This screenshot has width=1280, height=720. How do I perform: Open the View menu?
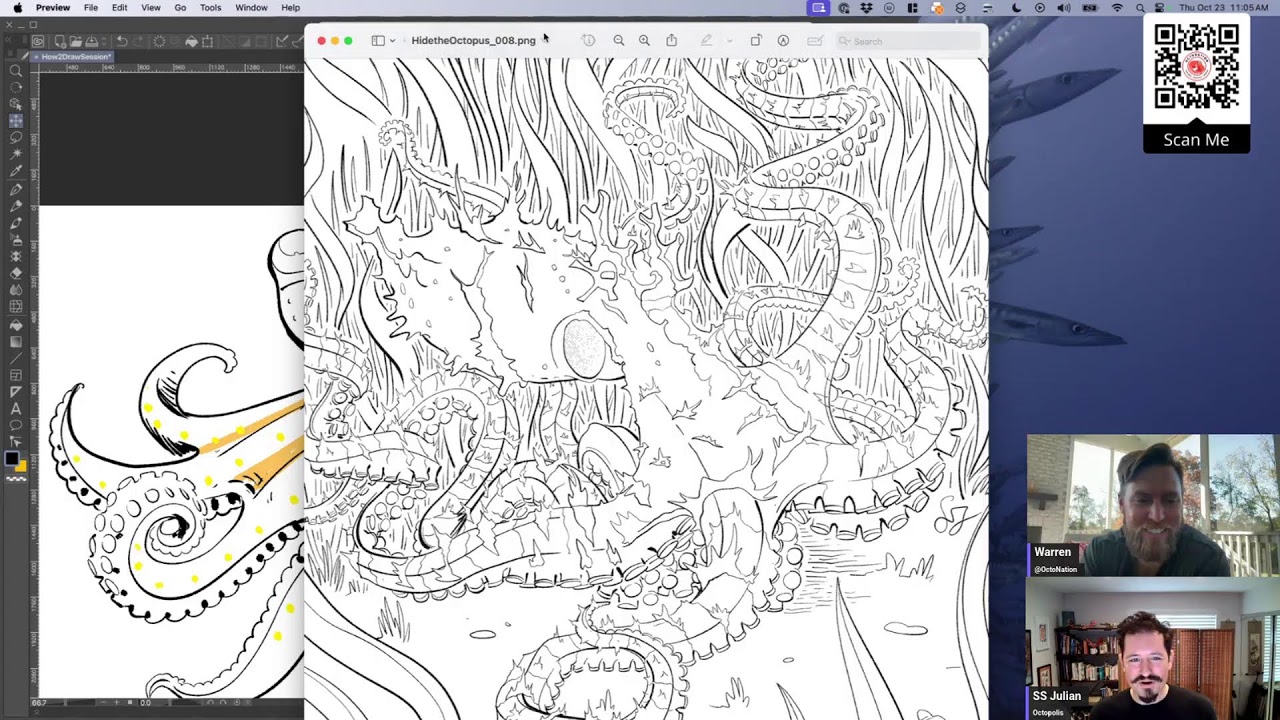[151, 7]
